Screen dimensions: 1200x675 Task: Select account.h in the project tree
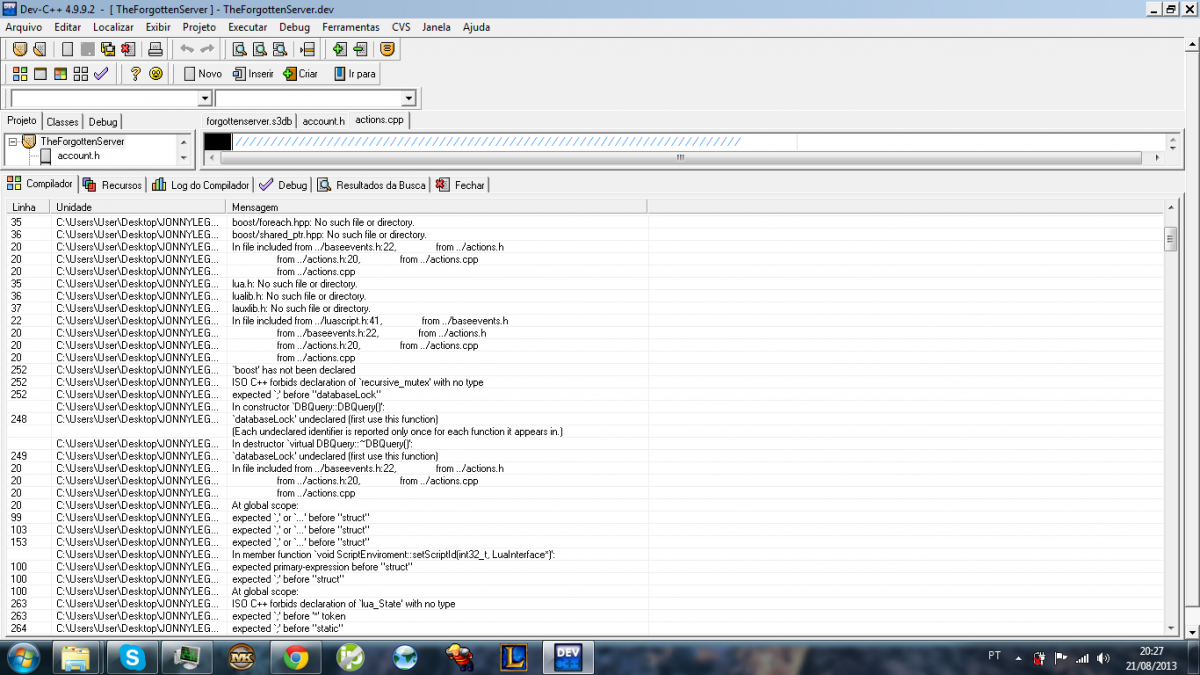click(x=78, y=155)
